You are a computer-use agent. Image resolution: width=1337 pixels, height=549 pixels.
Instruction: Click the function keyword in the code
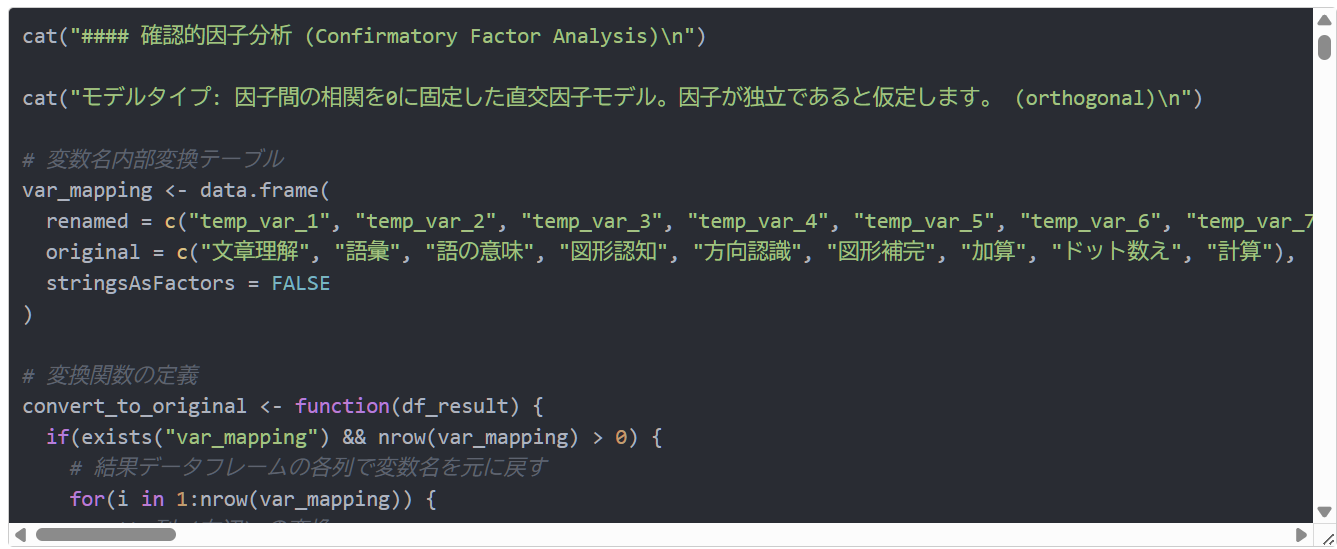click(341, 407)
